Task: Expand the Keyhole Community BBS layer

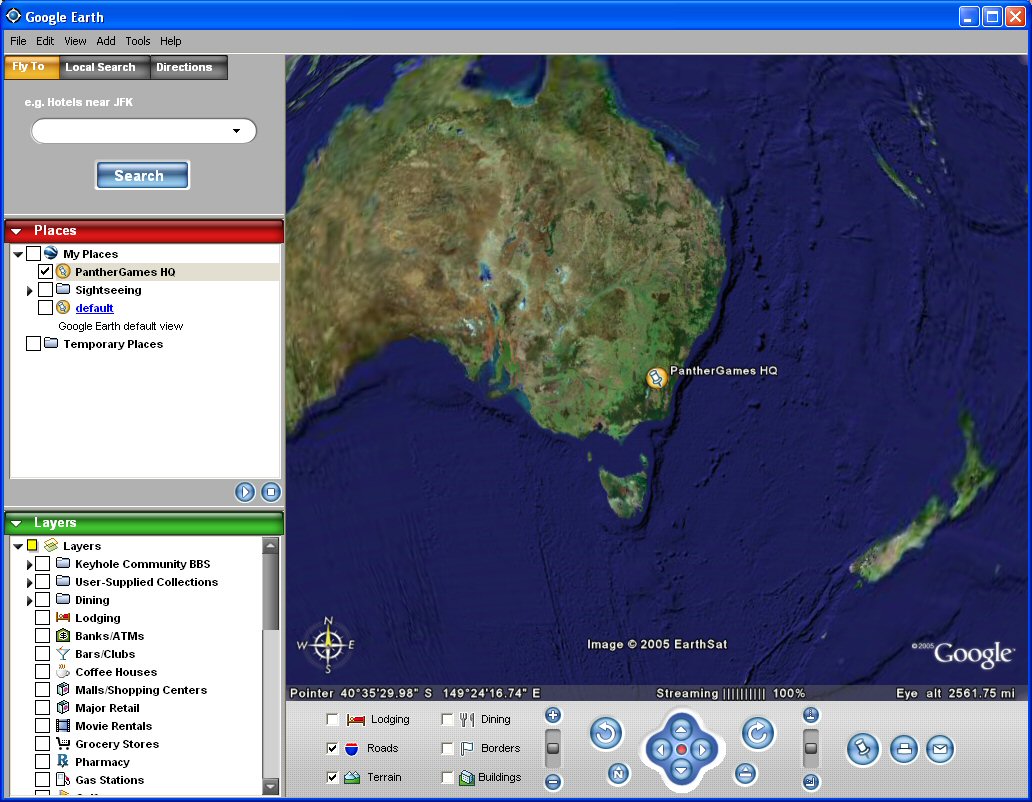Action: 30,565
